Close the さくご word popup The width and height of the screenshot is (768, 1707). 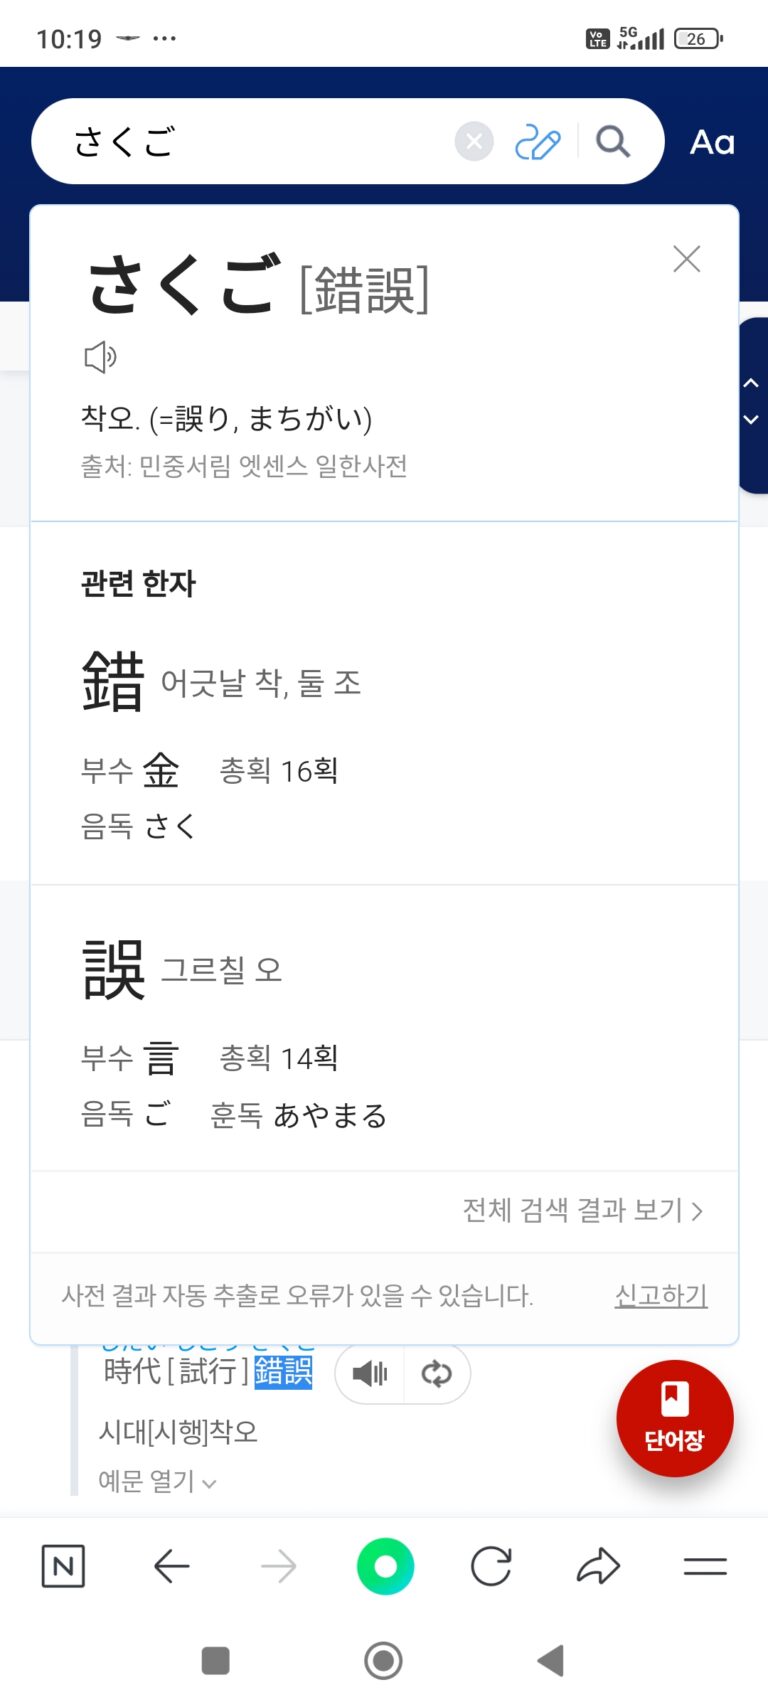(x=686, y=259)
